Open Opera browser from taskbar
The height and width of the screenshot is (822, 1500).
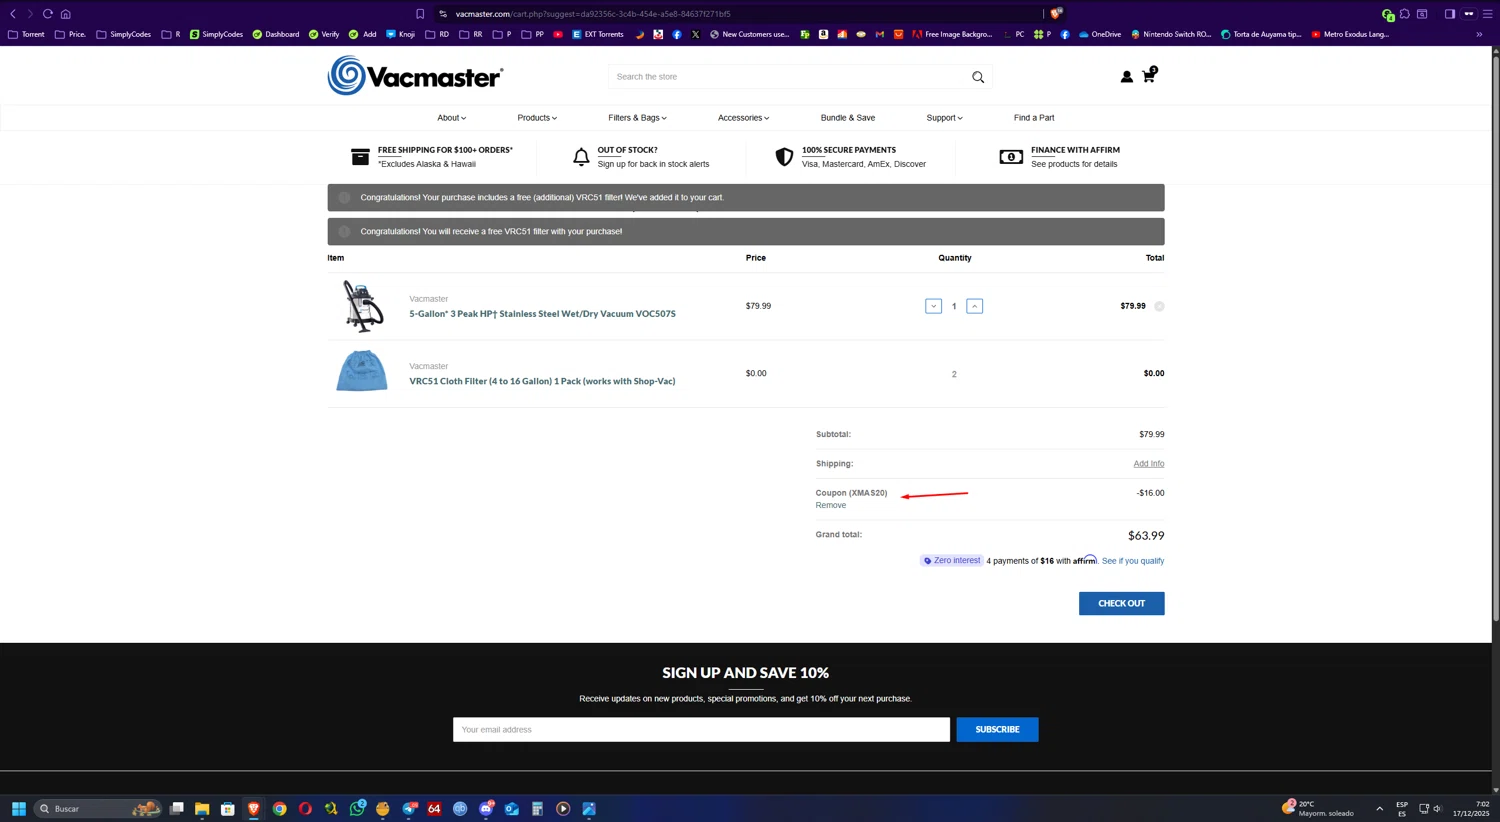pyautogui.click(x=305, y=808)
